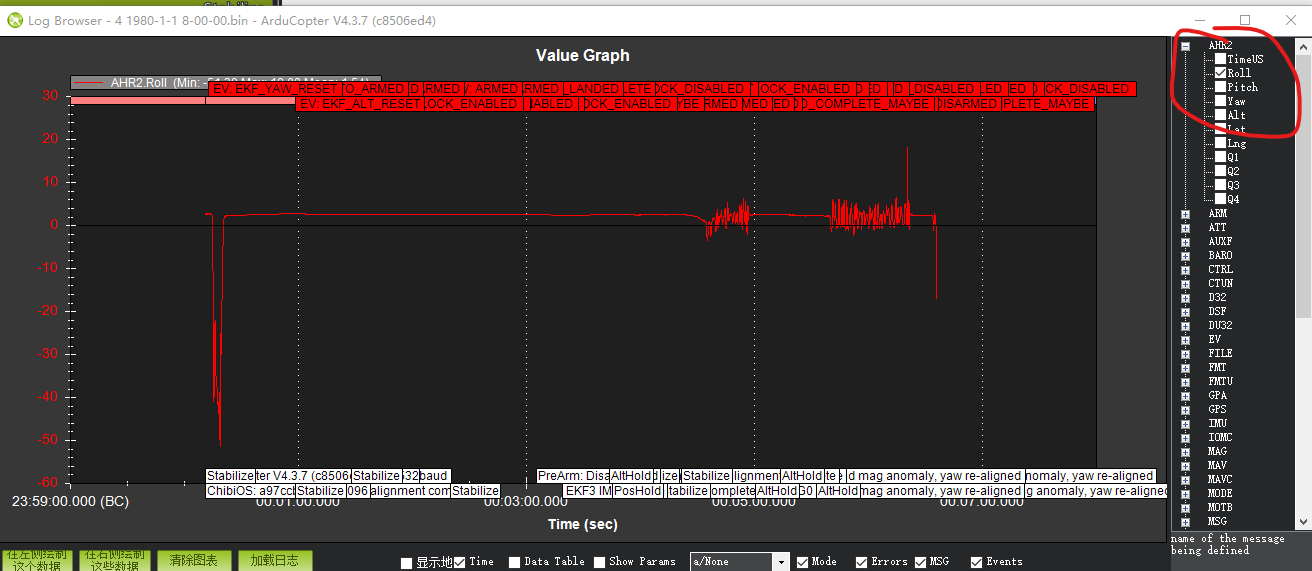Click the Time (sec) axis label
This screenshot has width=1312, height=571.
[x=583, y=524]
